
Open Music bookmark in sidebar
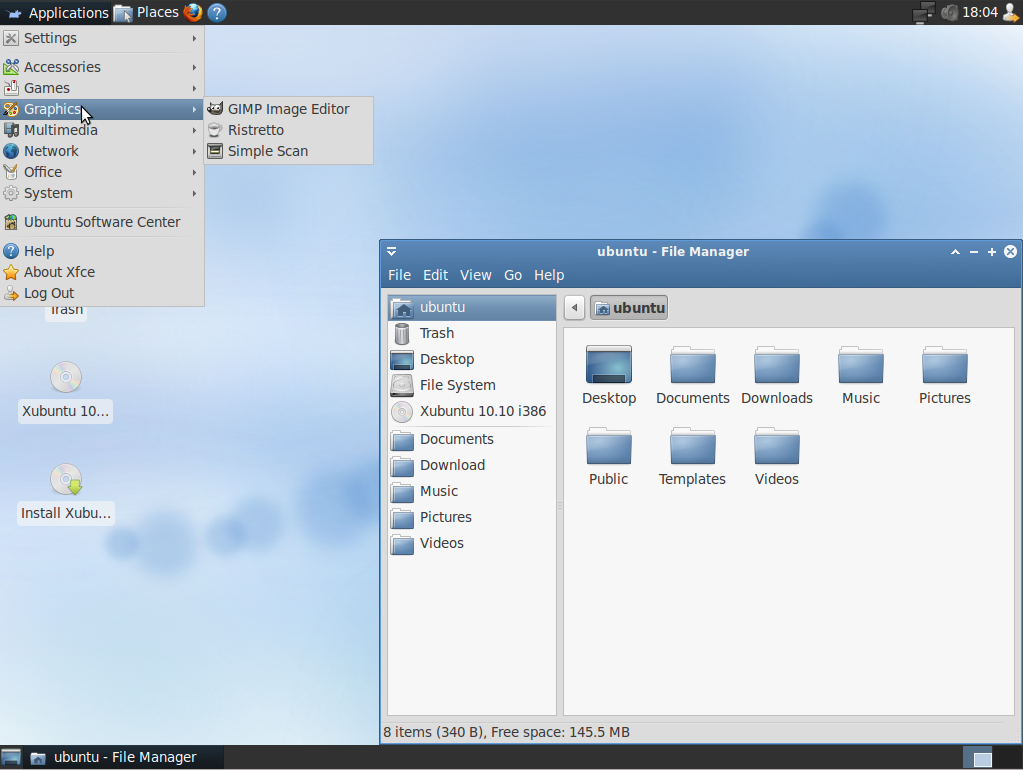(x=472, y=492)
